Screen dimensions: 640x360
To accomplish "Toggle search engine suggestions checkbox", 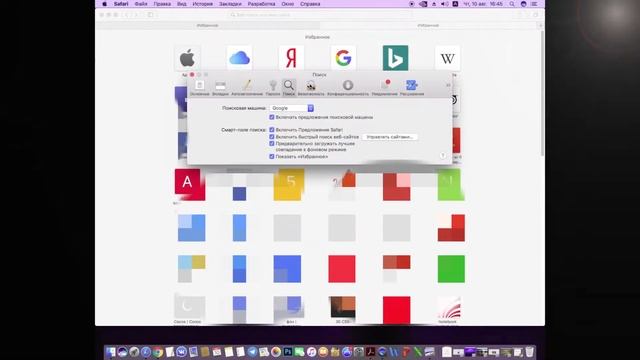I will click(272, 117).
